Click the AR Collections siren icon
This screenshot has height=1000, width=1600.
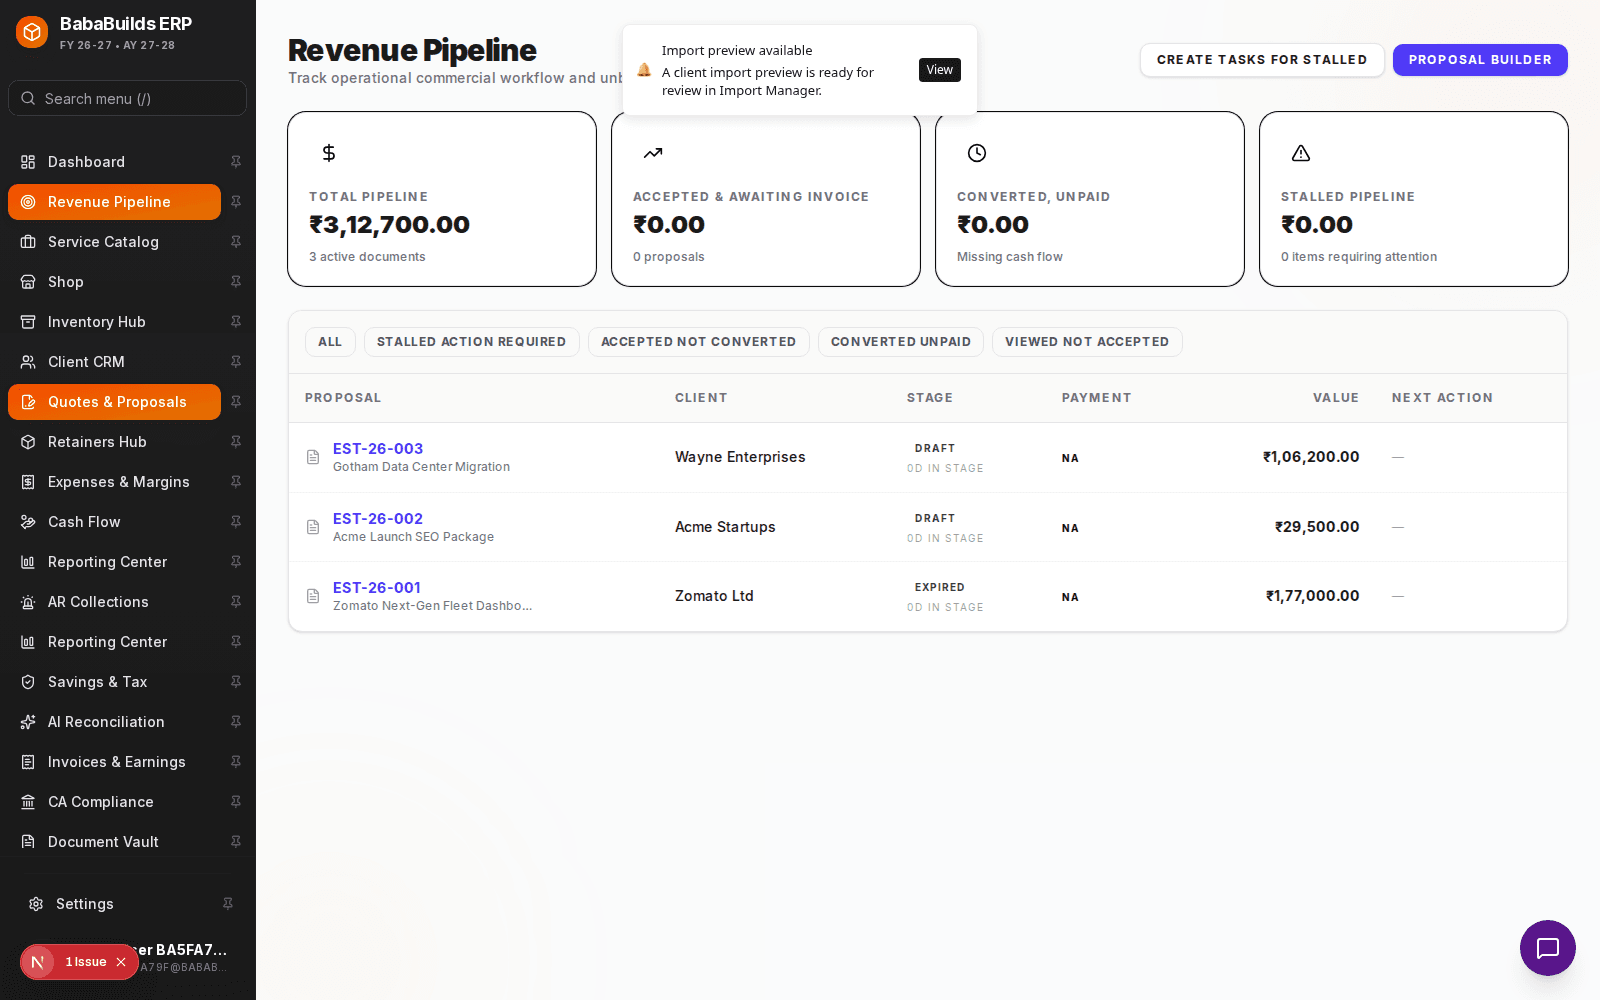(28, 602)
